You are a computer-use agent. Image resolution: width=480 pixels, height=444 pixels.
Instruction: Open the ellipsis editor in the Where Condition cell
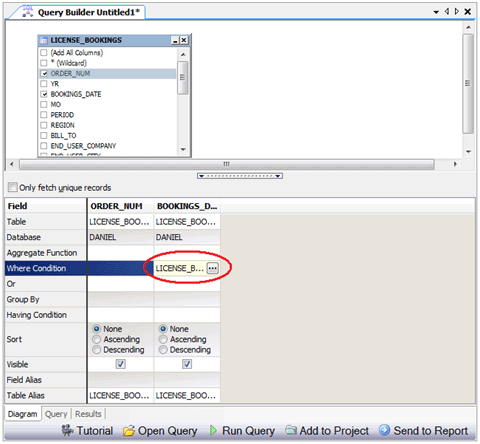[213, 268]
